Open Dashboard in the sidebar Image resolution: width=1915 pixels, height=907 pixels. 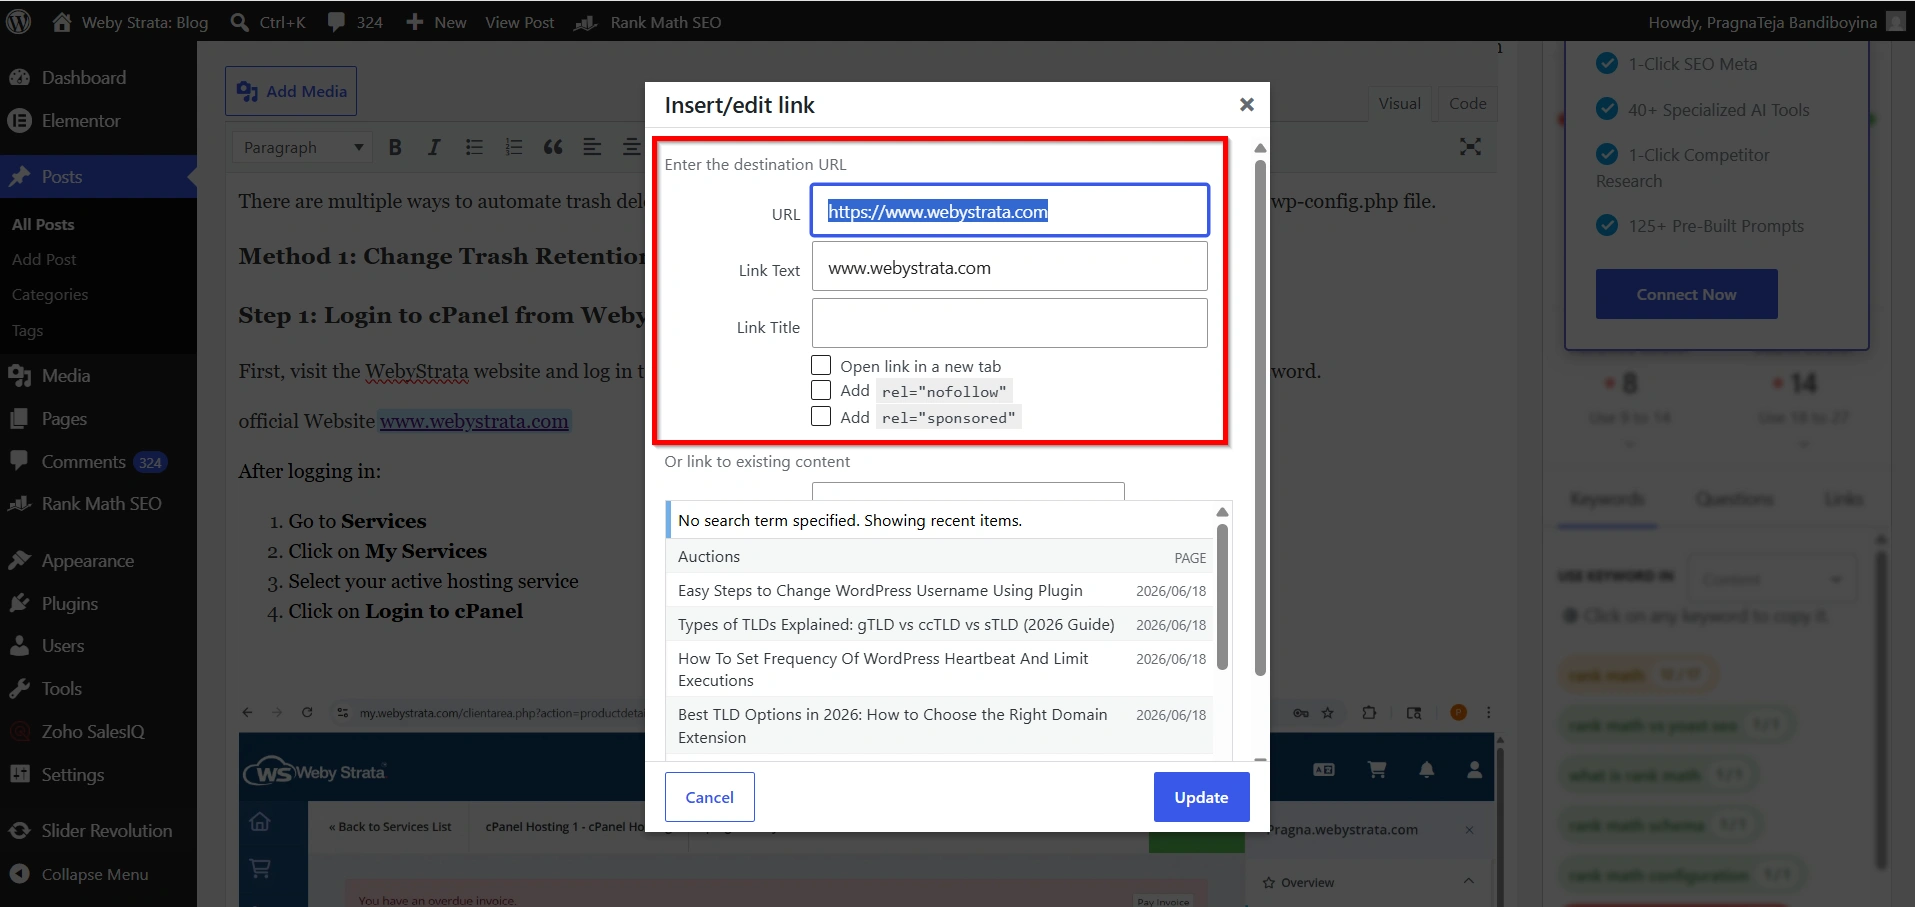(x=84, y=78)
